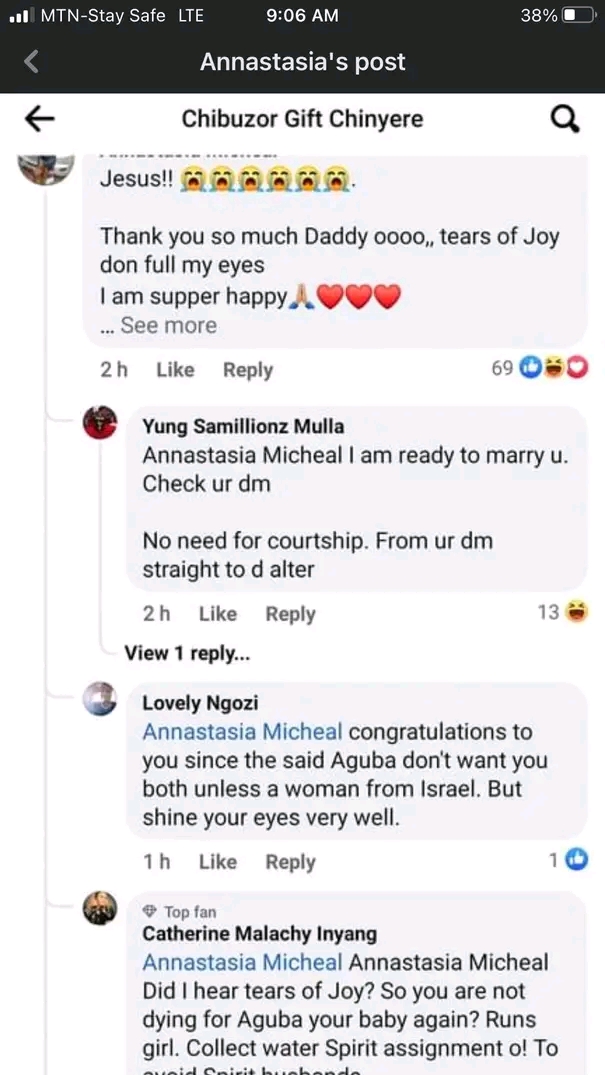Screen dimensions: 605x1075
Task: Expand View 1 reply thread
Action: 186,653
